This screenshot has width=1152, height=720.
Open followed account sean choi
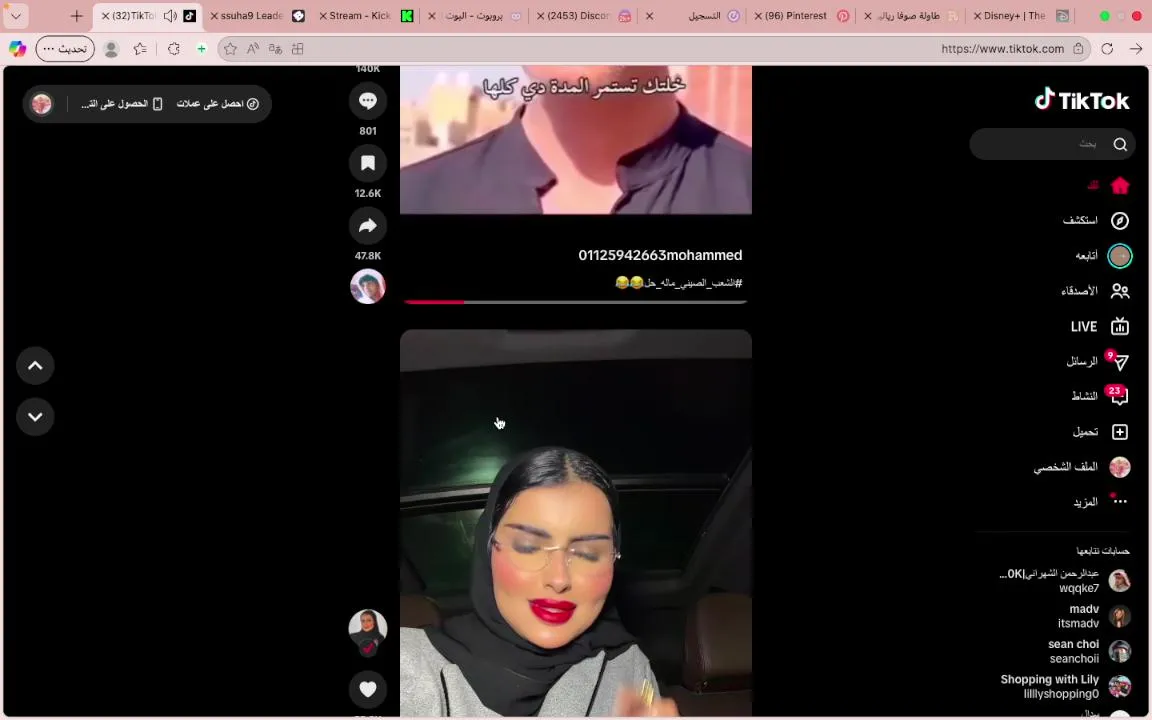1090,651
